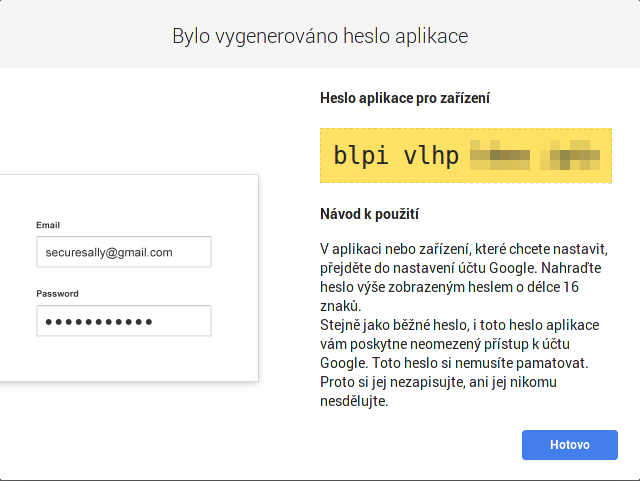The image size is (640, 481).
Task: Focus the Email field with securesally@gmail.com
Action: 124,252
